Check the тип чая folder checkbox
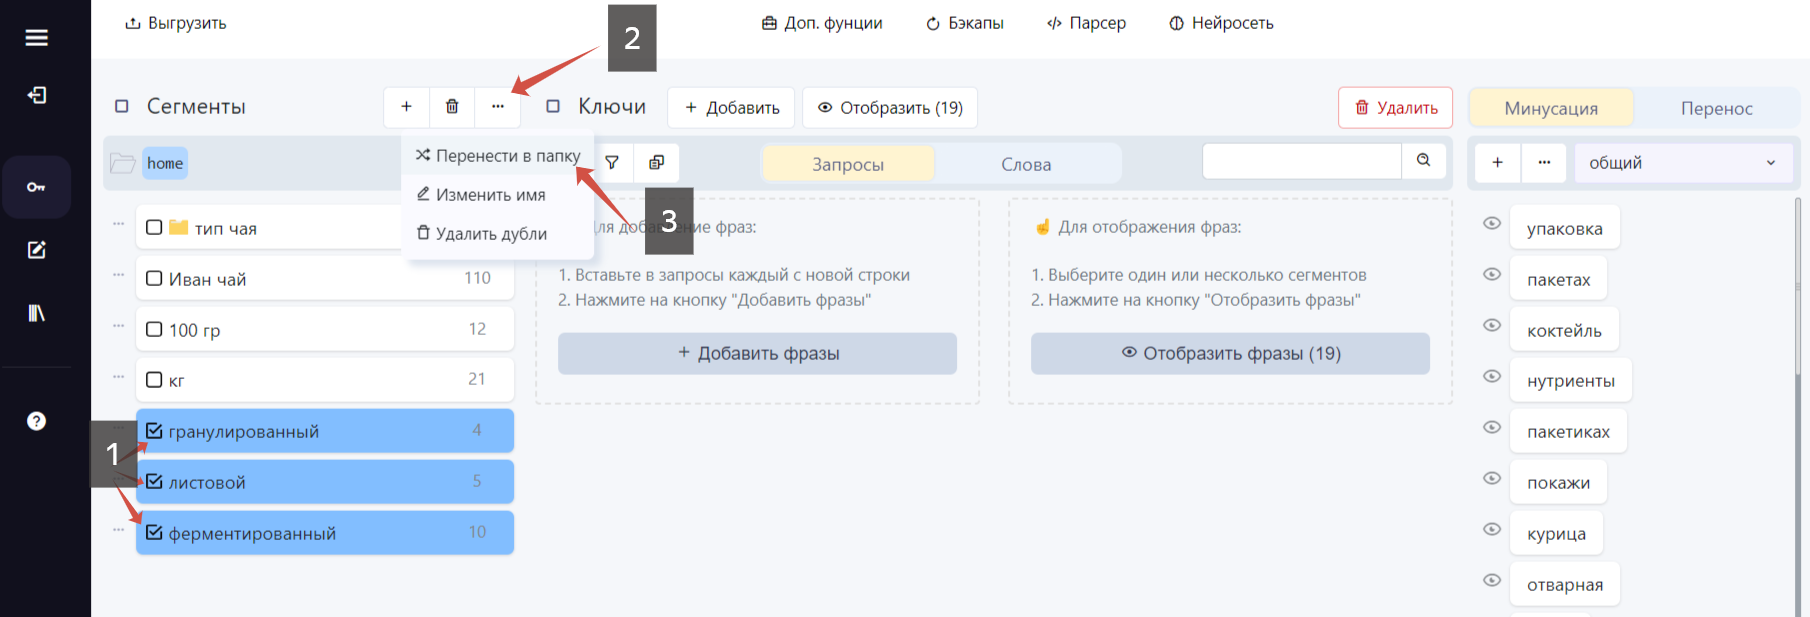 (154, 227)
